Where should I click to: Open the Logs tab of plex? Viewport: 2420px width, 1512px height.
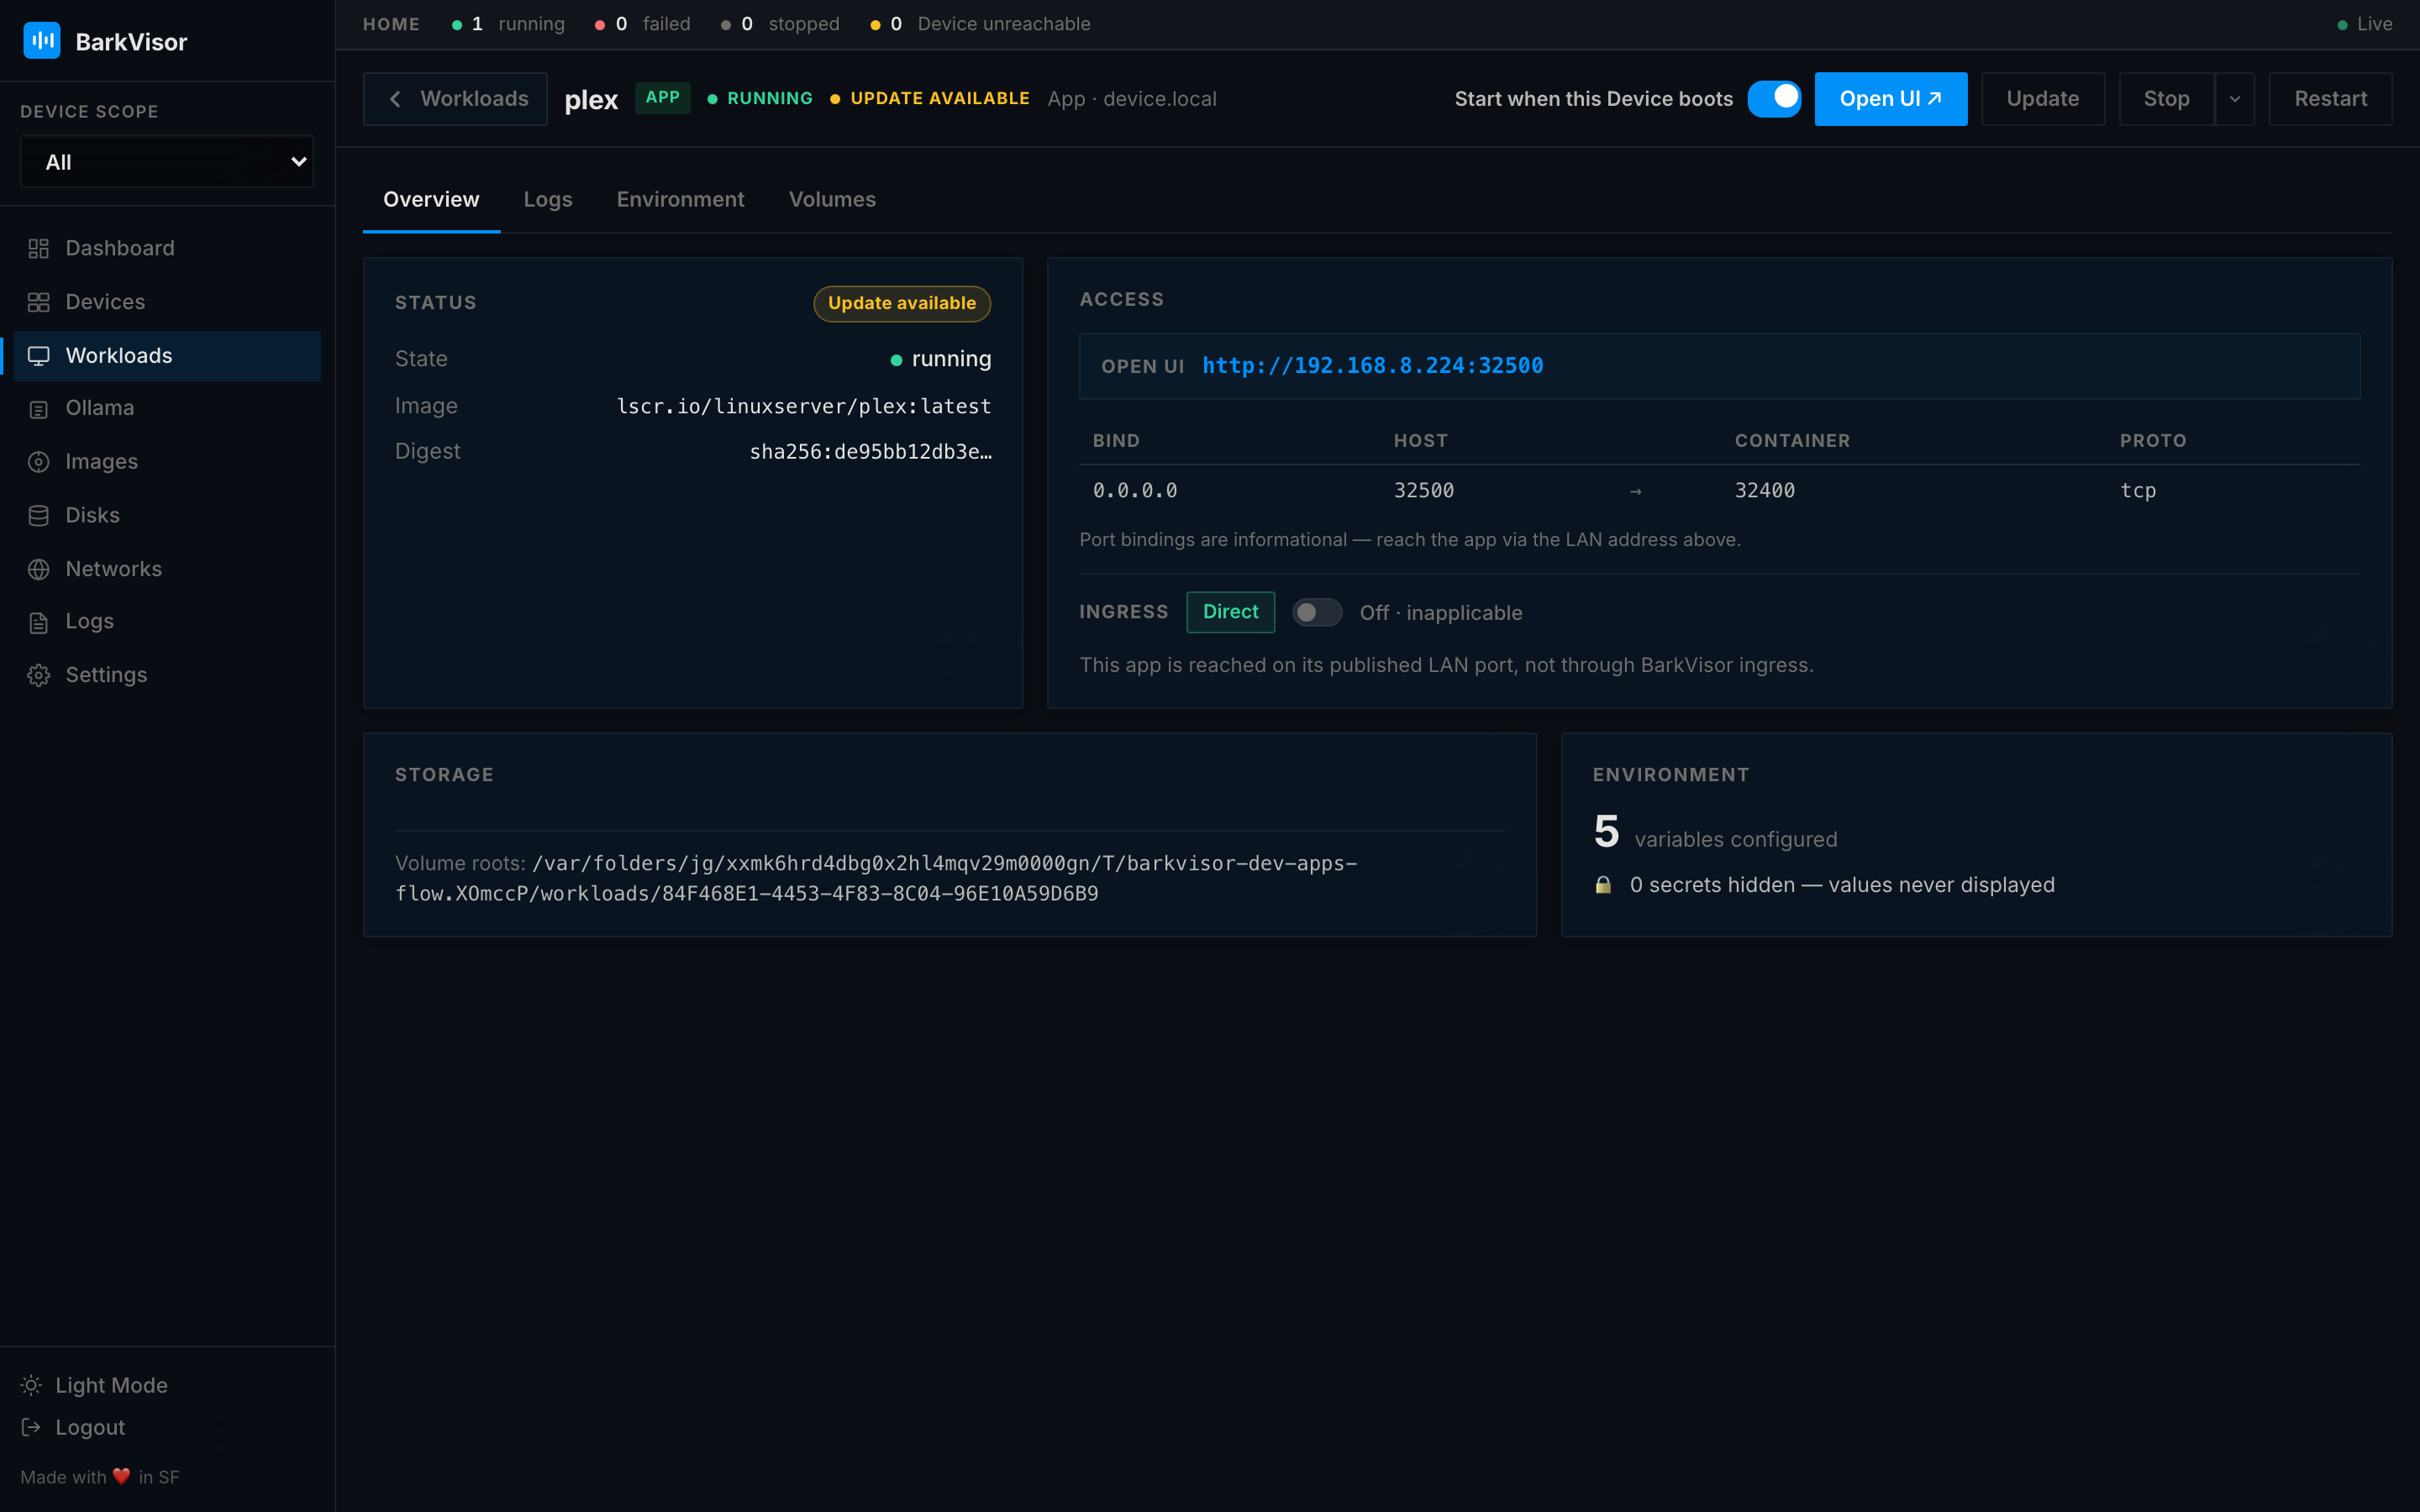[548, 199]
